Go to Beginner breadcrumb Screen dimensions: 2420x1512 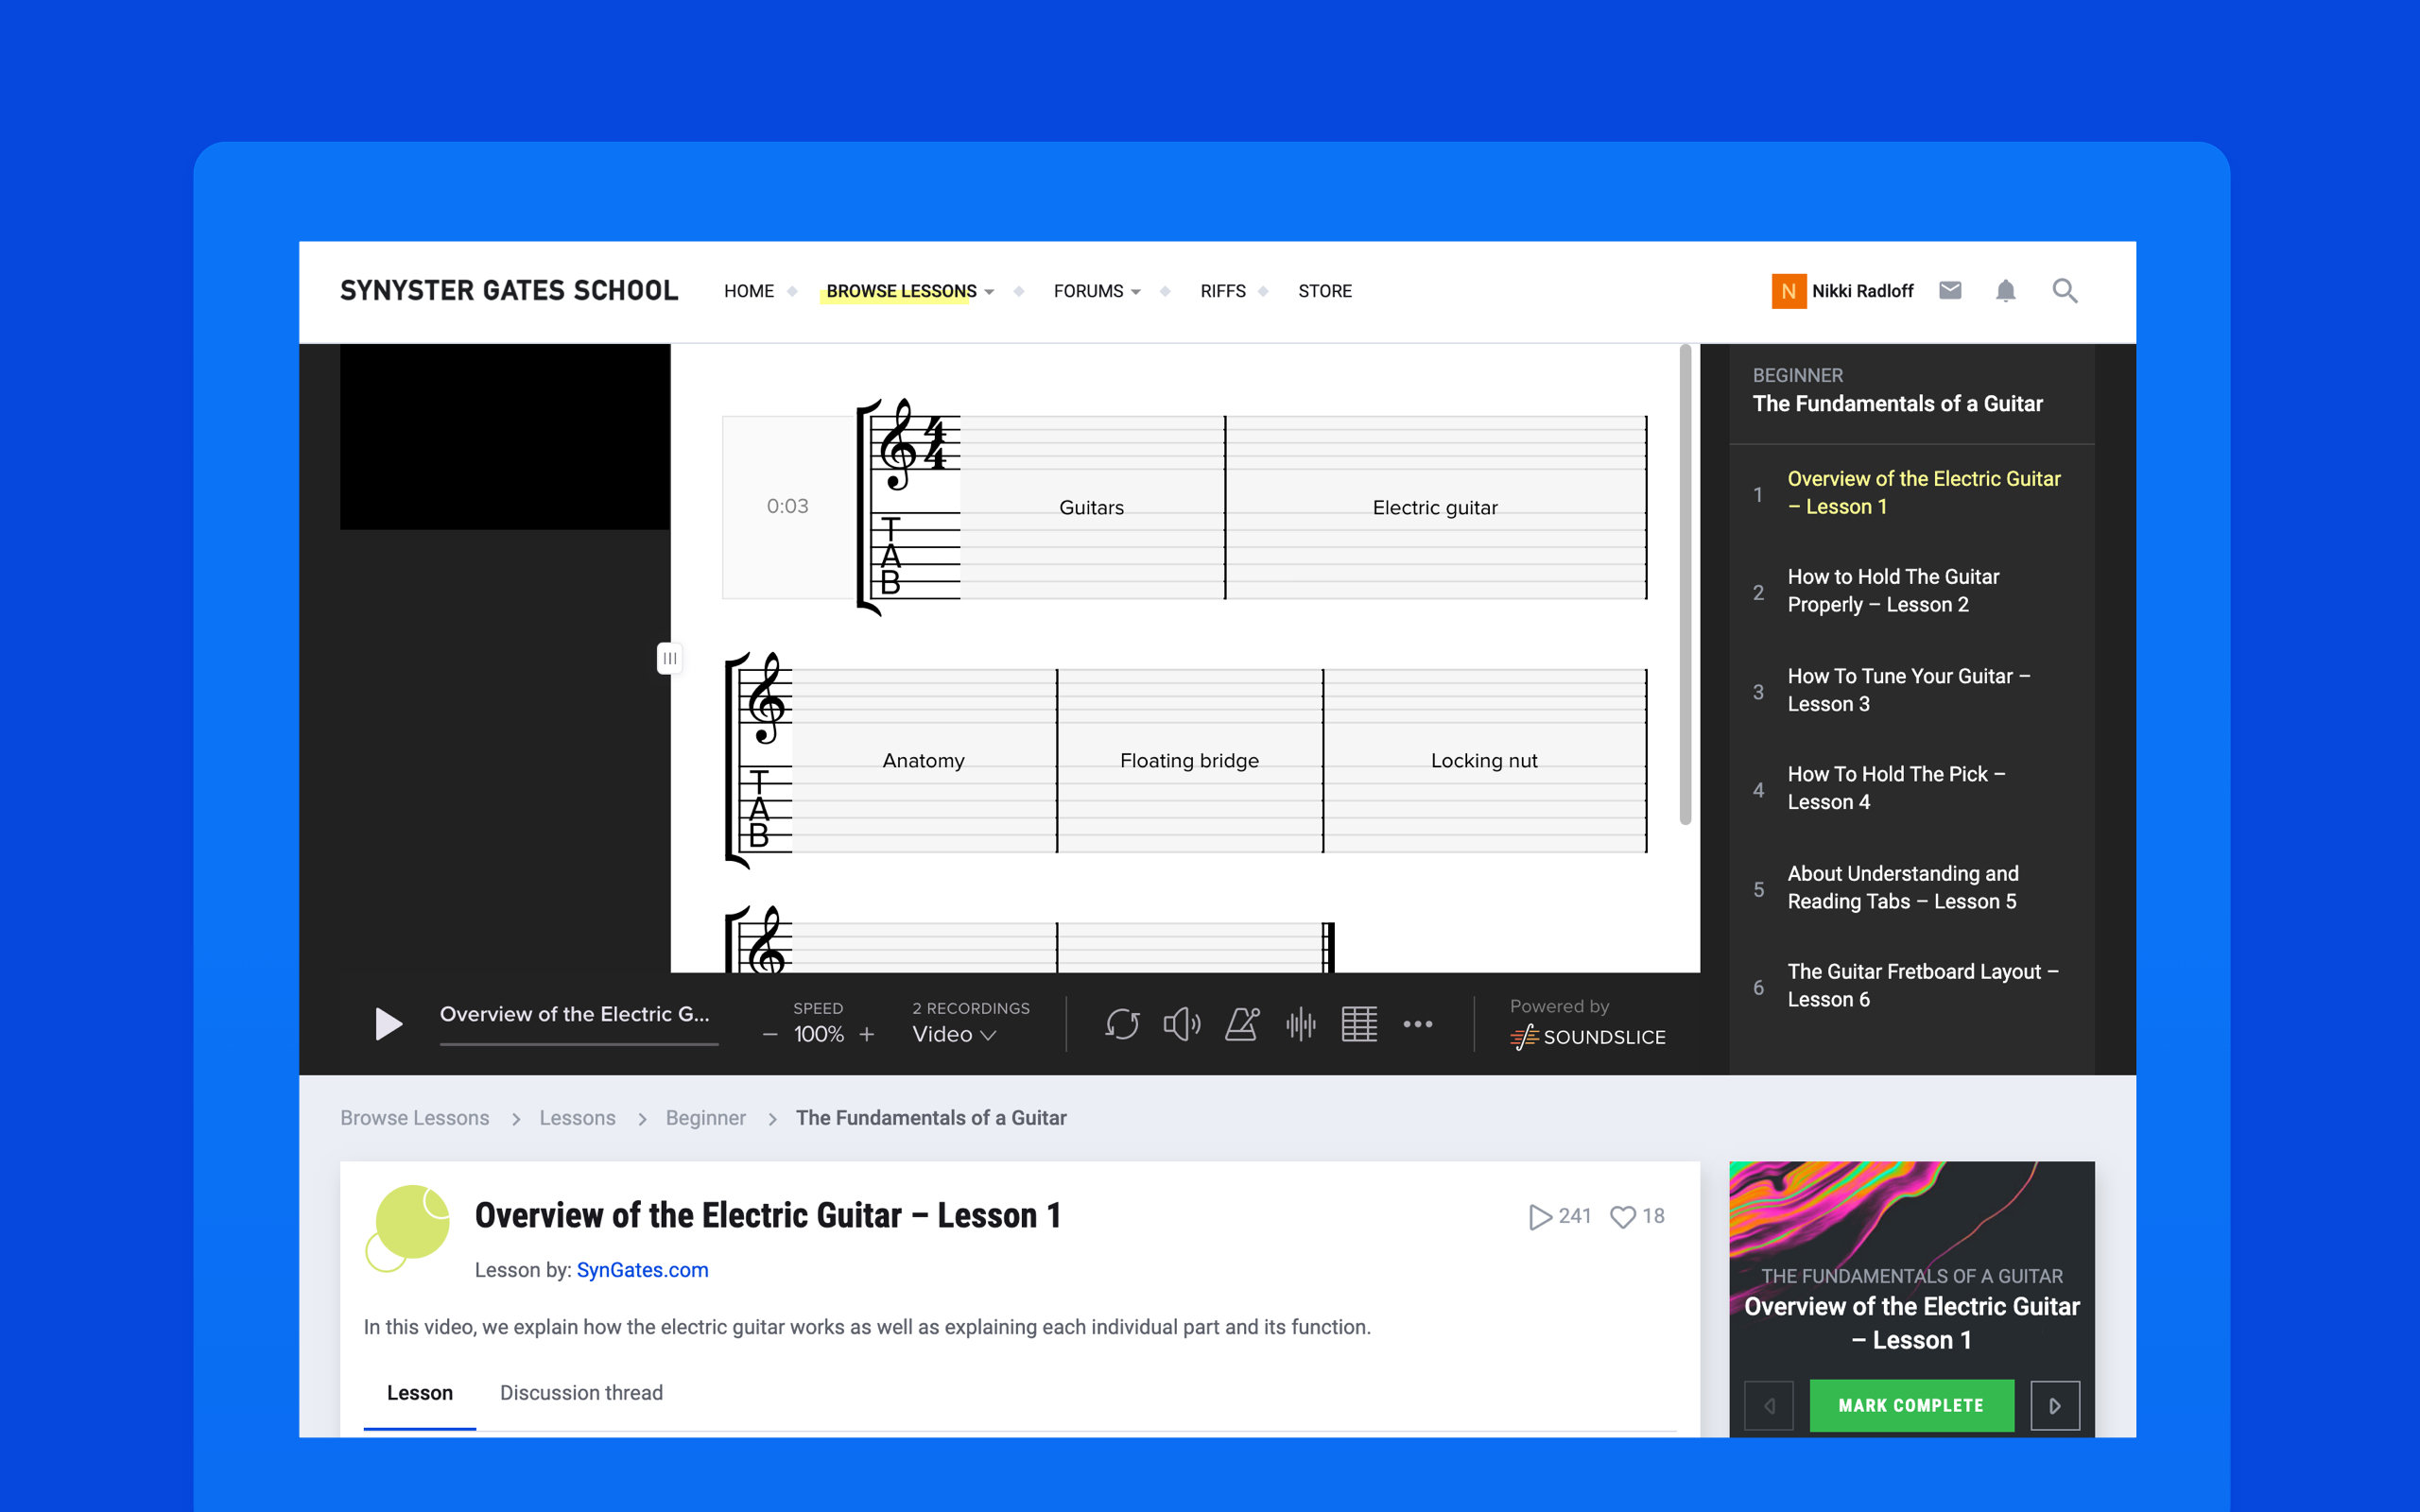[x=706, y=1118]
